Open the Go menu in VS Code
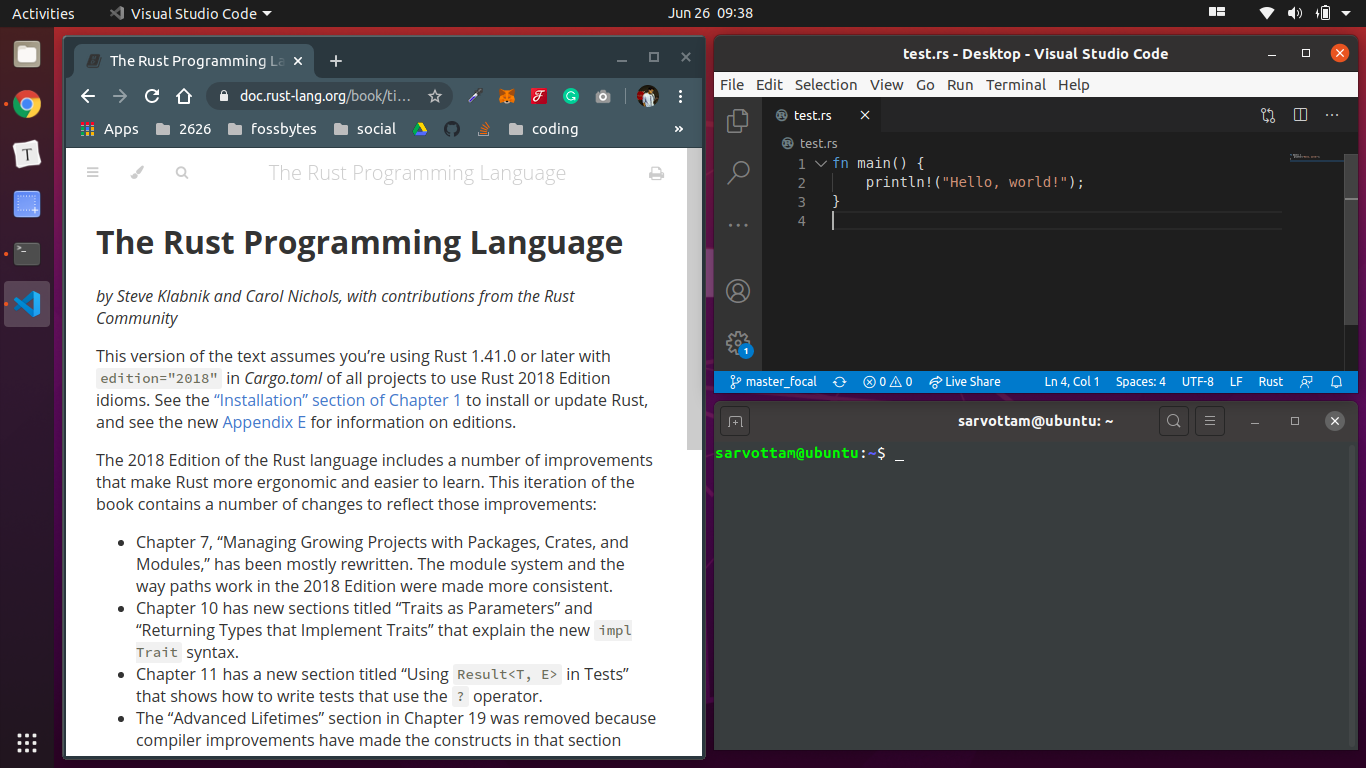The height and width of the screenshot is (768, 1366). coord(926,85)
